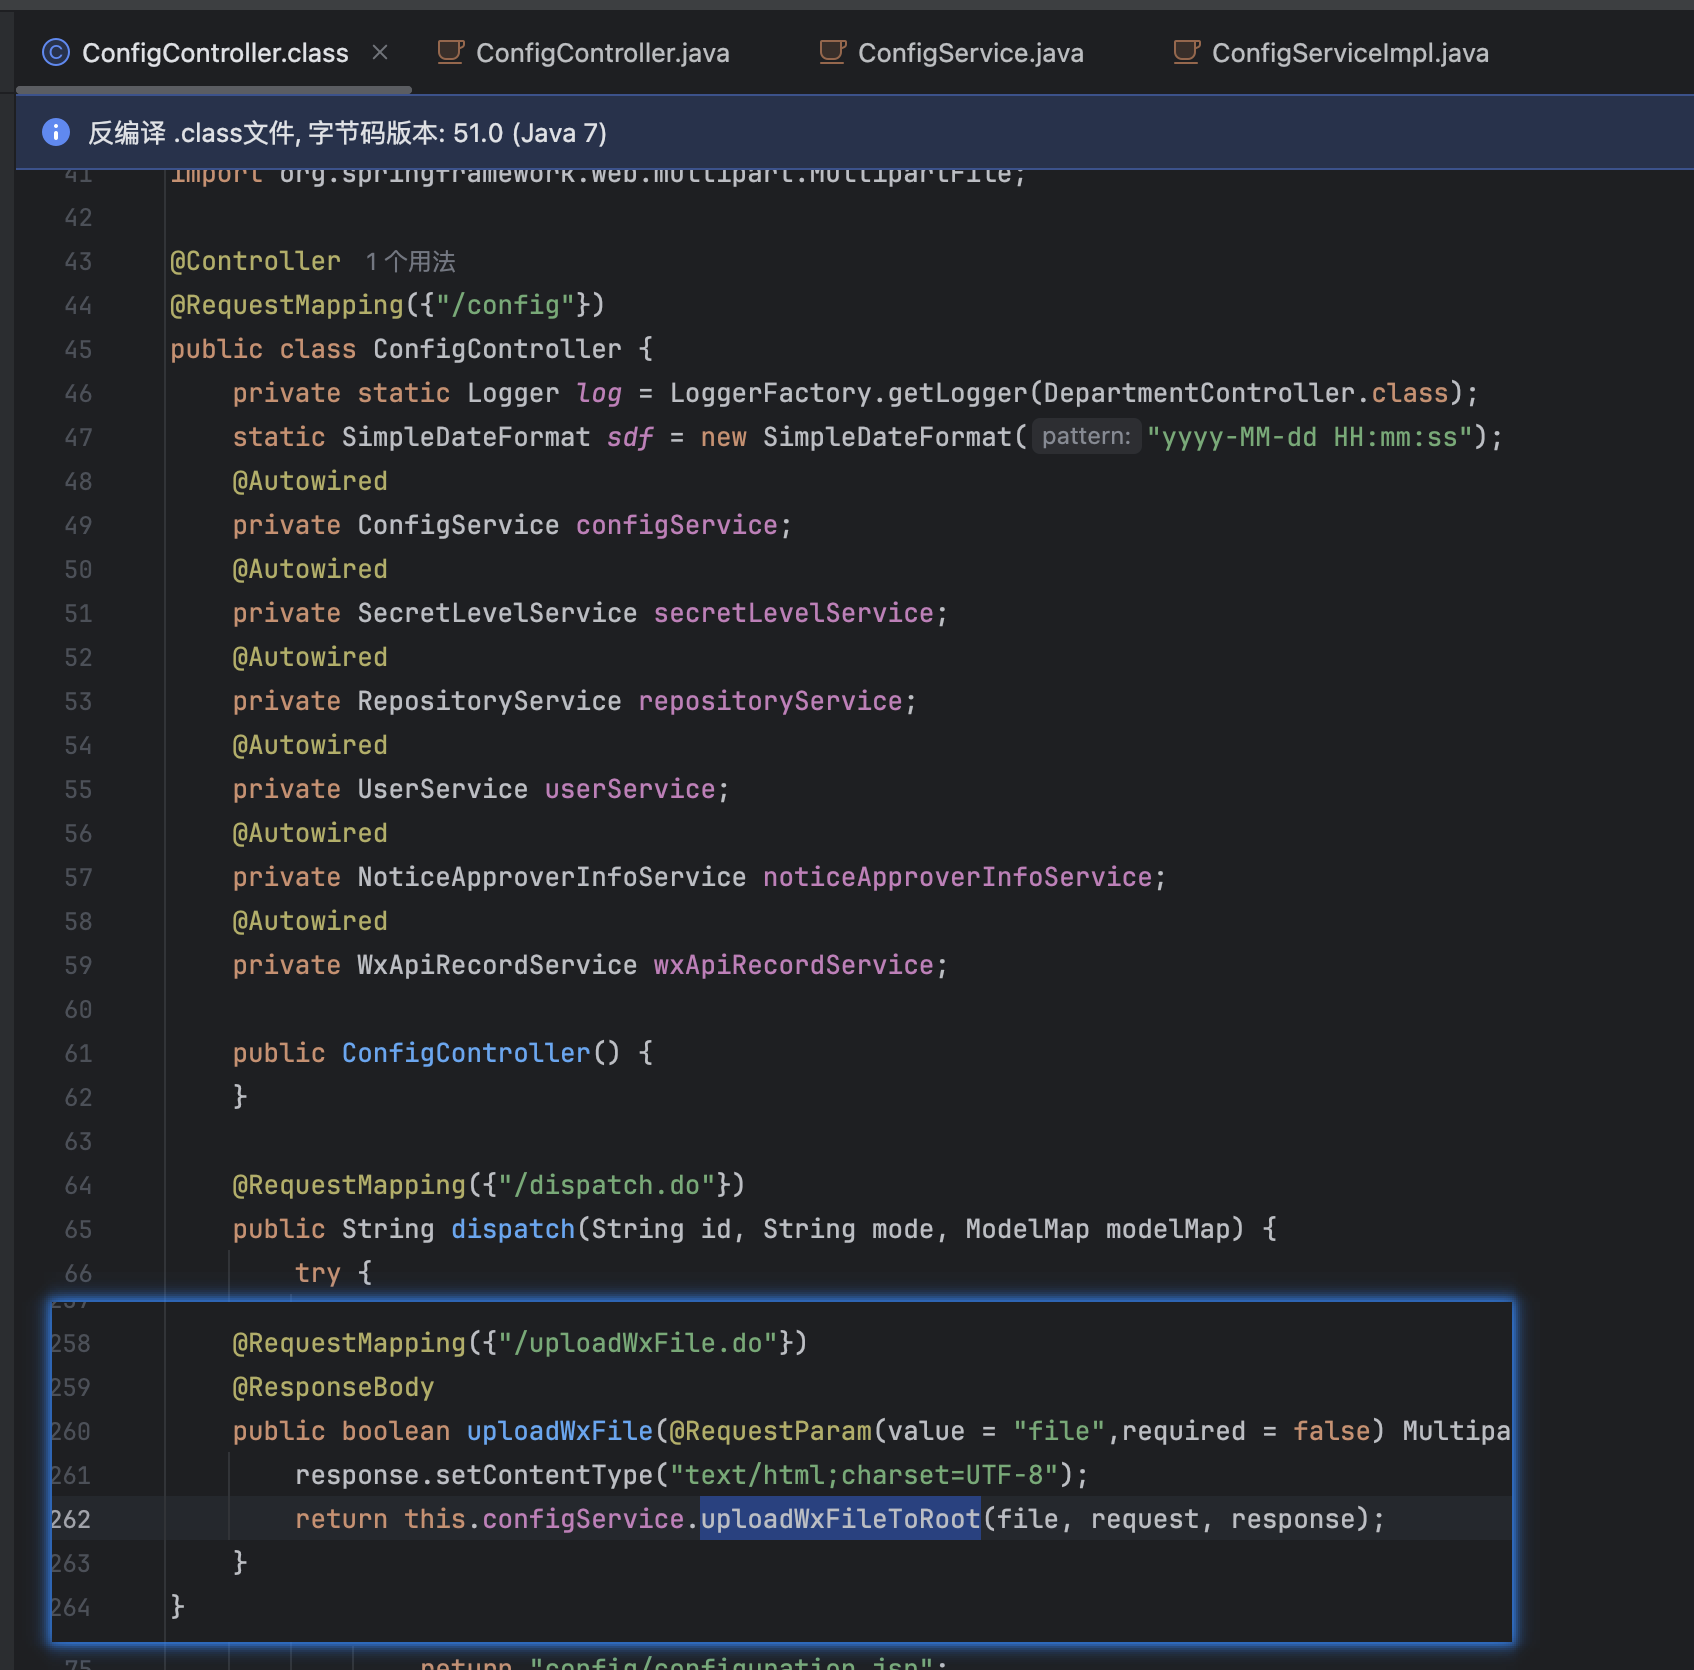Click the dispatch method name on line 65
Image resolution: width=1694 pixels, height=1670 pixels.
point(512,1229)
